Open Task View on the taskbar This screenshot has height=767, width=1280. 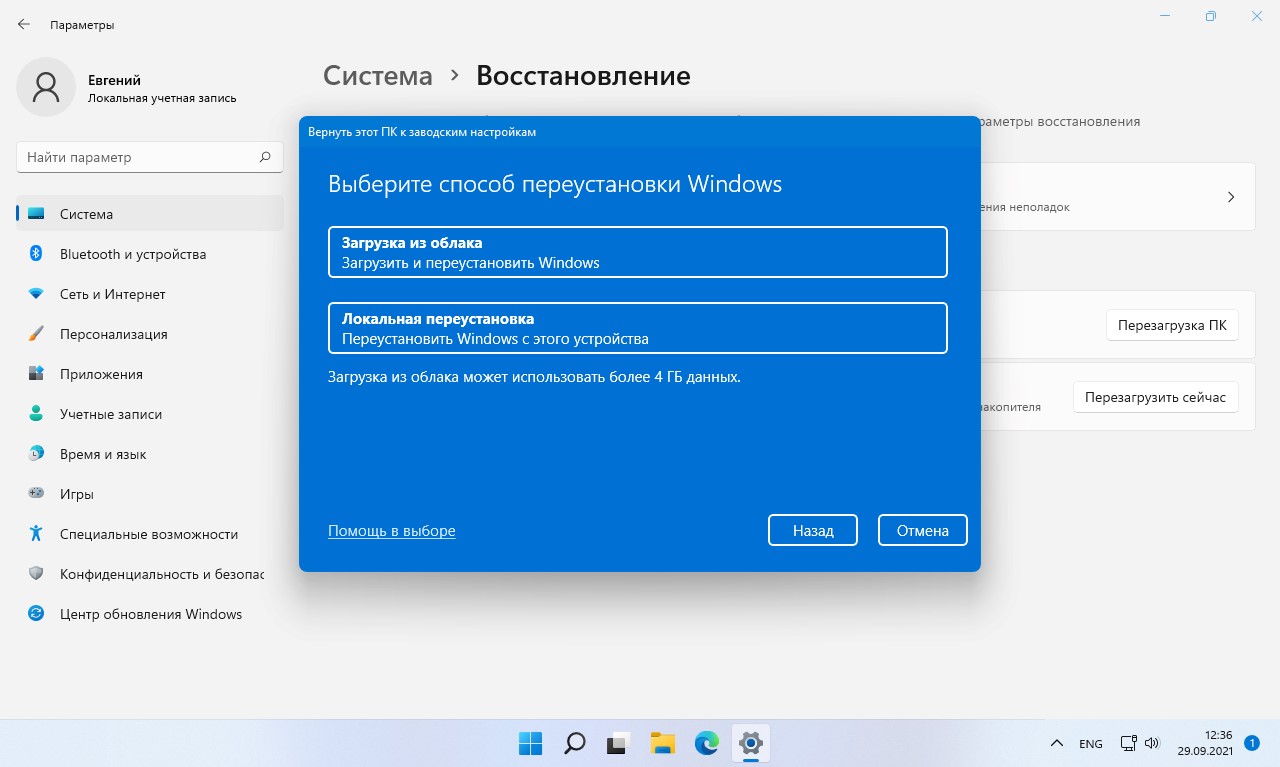click(x=618, y=743)
